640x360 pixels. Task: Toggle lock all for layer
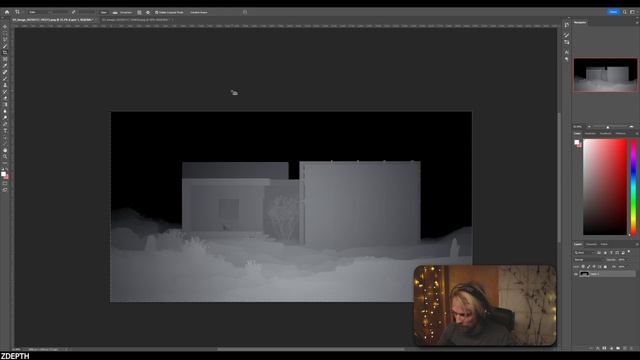pos(605,267)
